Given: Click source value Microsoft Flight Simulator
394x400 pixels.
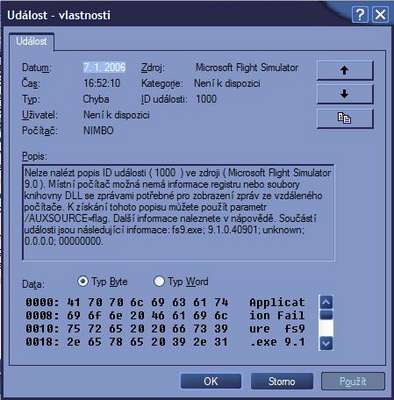Looking at the screenshot, I should 247,68.
